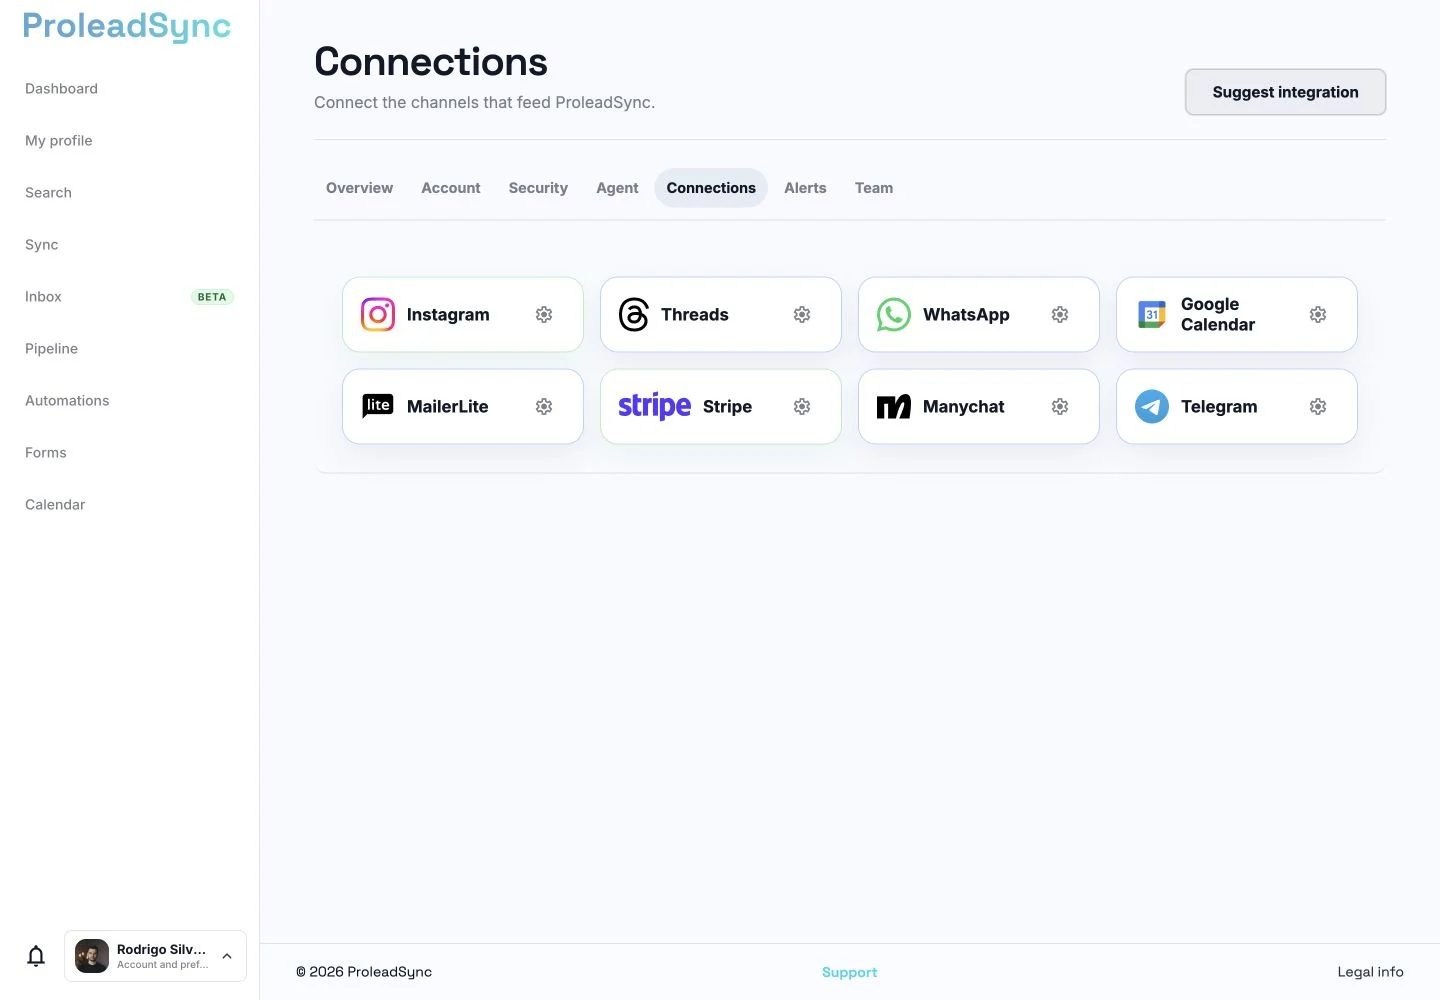Open Pipeline in sidebar
The height and width of the screenshot is (1000, 1440).
[x=52, y=349]
